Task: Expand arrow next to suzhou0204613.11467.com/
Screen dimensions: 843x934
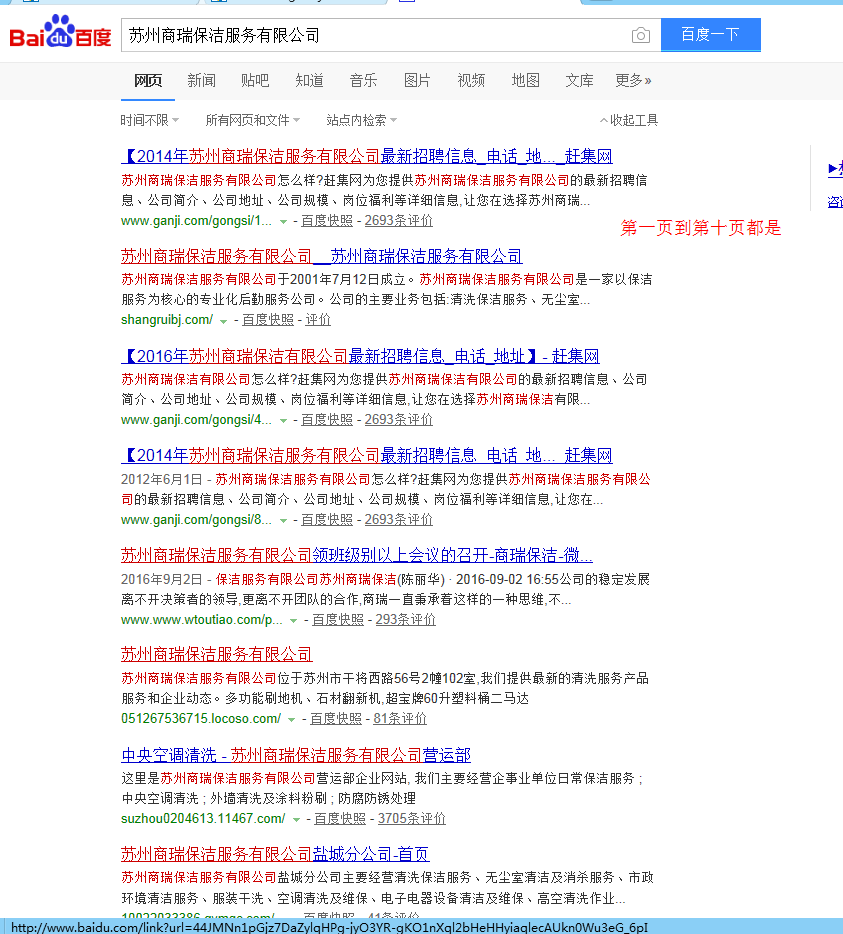Action: [x=296, y=820]
